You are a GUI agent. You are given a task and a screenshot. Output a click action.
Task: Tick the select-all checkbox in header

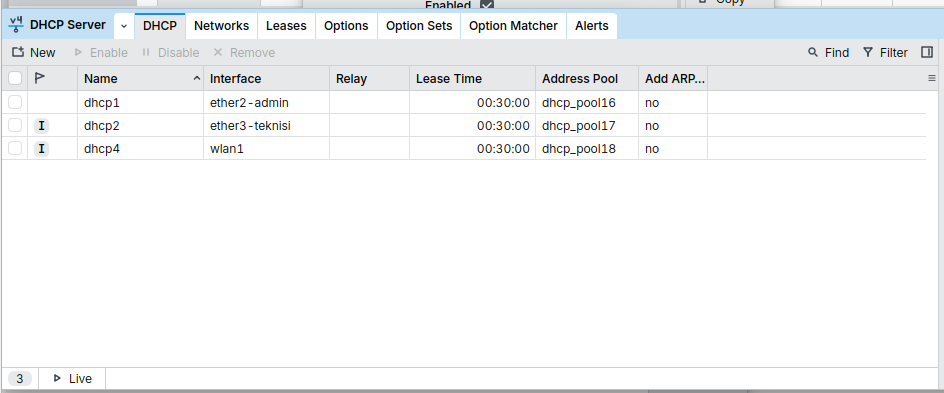click(15, 78)
